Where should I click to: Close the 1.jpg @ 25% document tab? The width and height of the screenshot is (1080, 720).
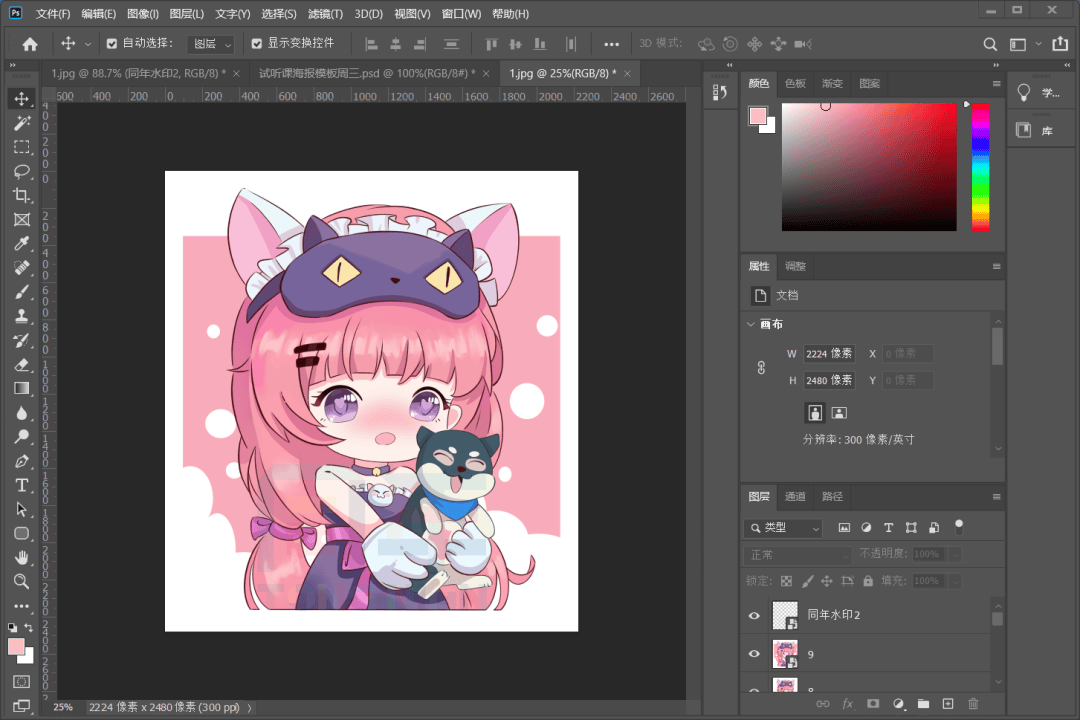627,74
